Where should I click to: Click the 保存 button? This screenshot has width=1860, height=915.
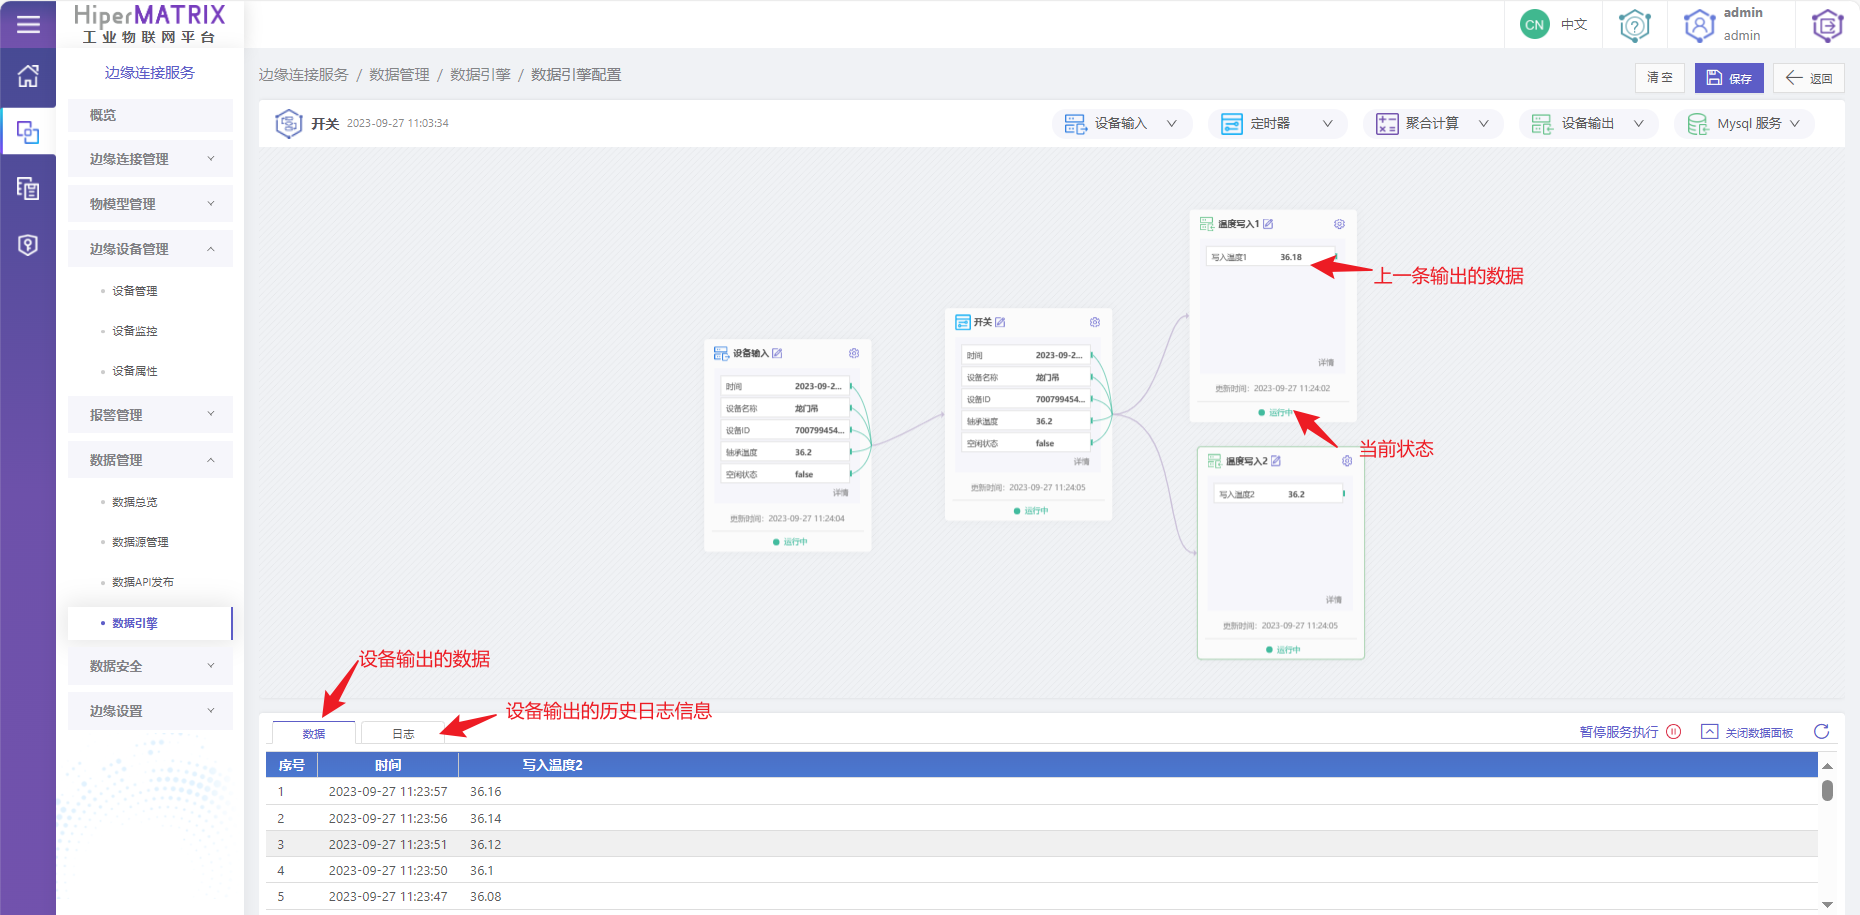1729,78
